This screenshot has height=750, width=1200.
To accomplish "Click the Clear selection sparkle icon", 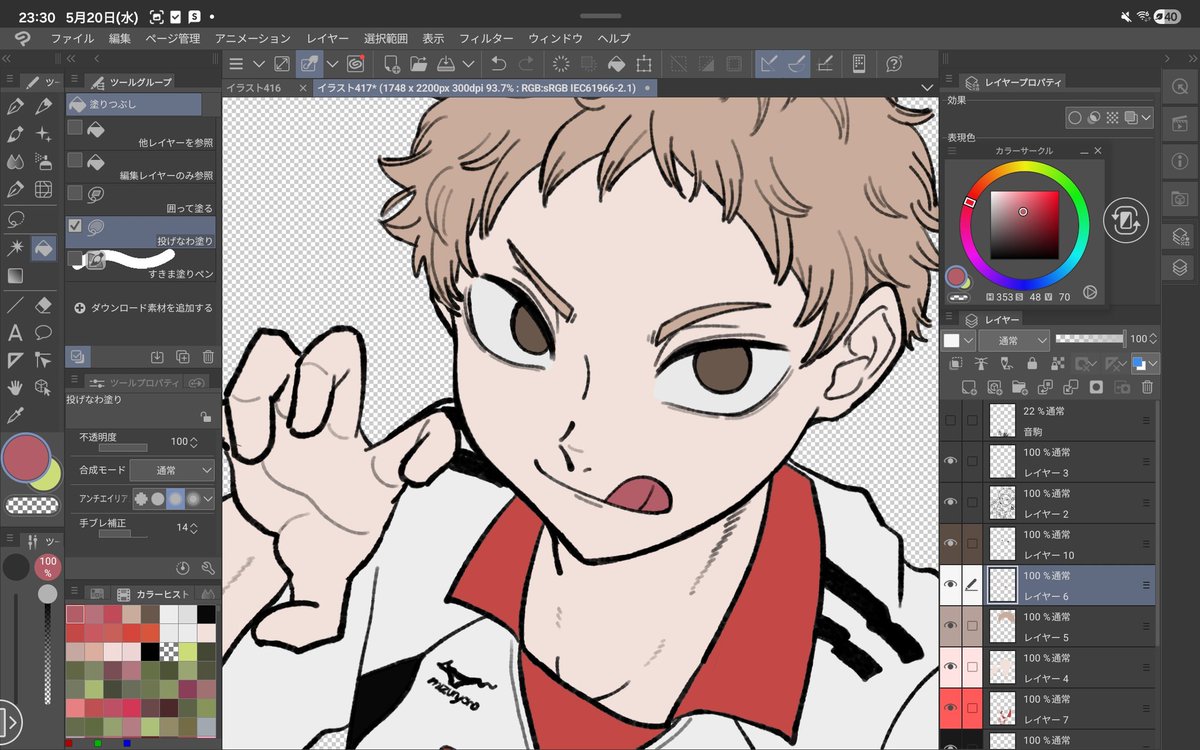I will (x=561, y=64).
